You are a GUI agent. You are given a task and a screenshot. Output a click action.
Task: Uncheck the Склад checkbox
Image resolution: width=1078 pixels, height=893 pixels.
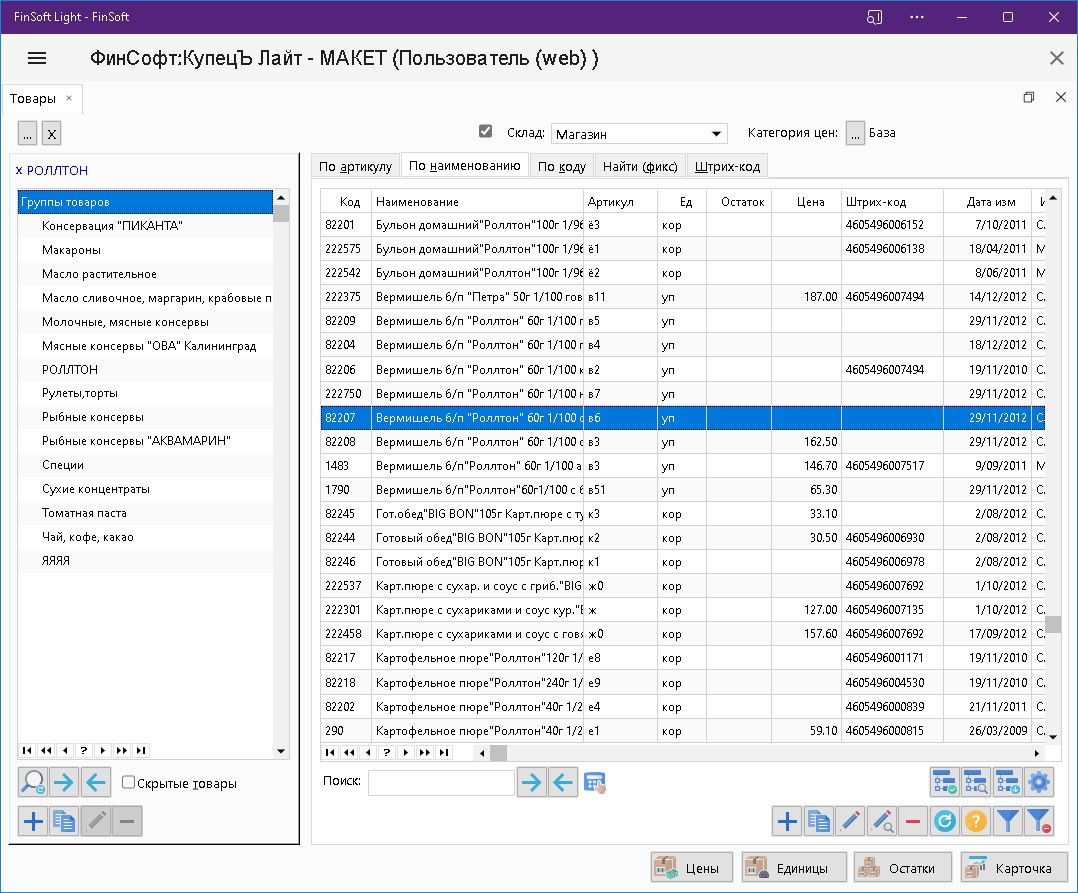486,132
